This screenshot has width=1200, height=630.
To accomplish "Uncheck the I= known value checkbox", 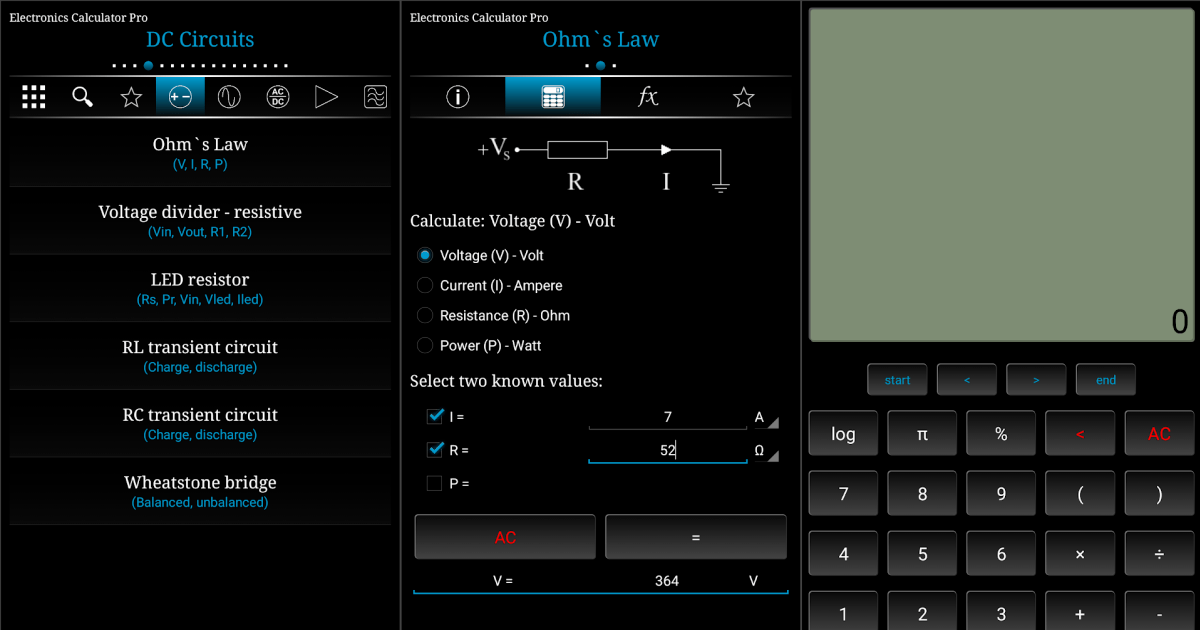I will [x=434, y=417].
